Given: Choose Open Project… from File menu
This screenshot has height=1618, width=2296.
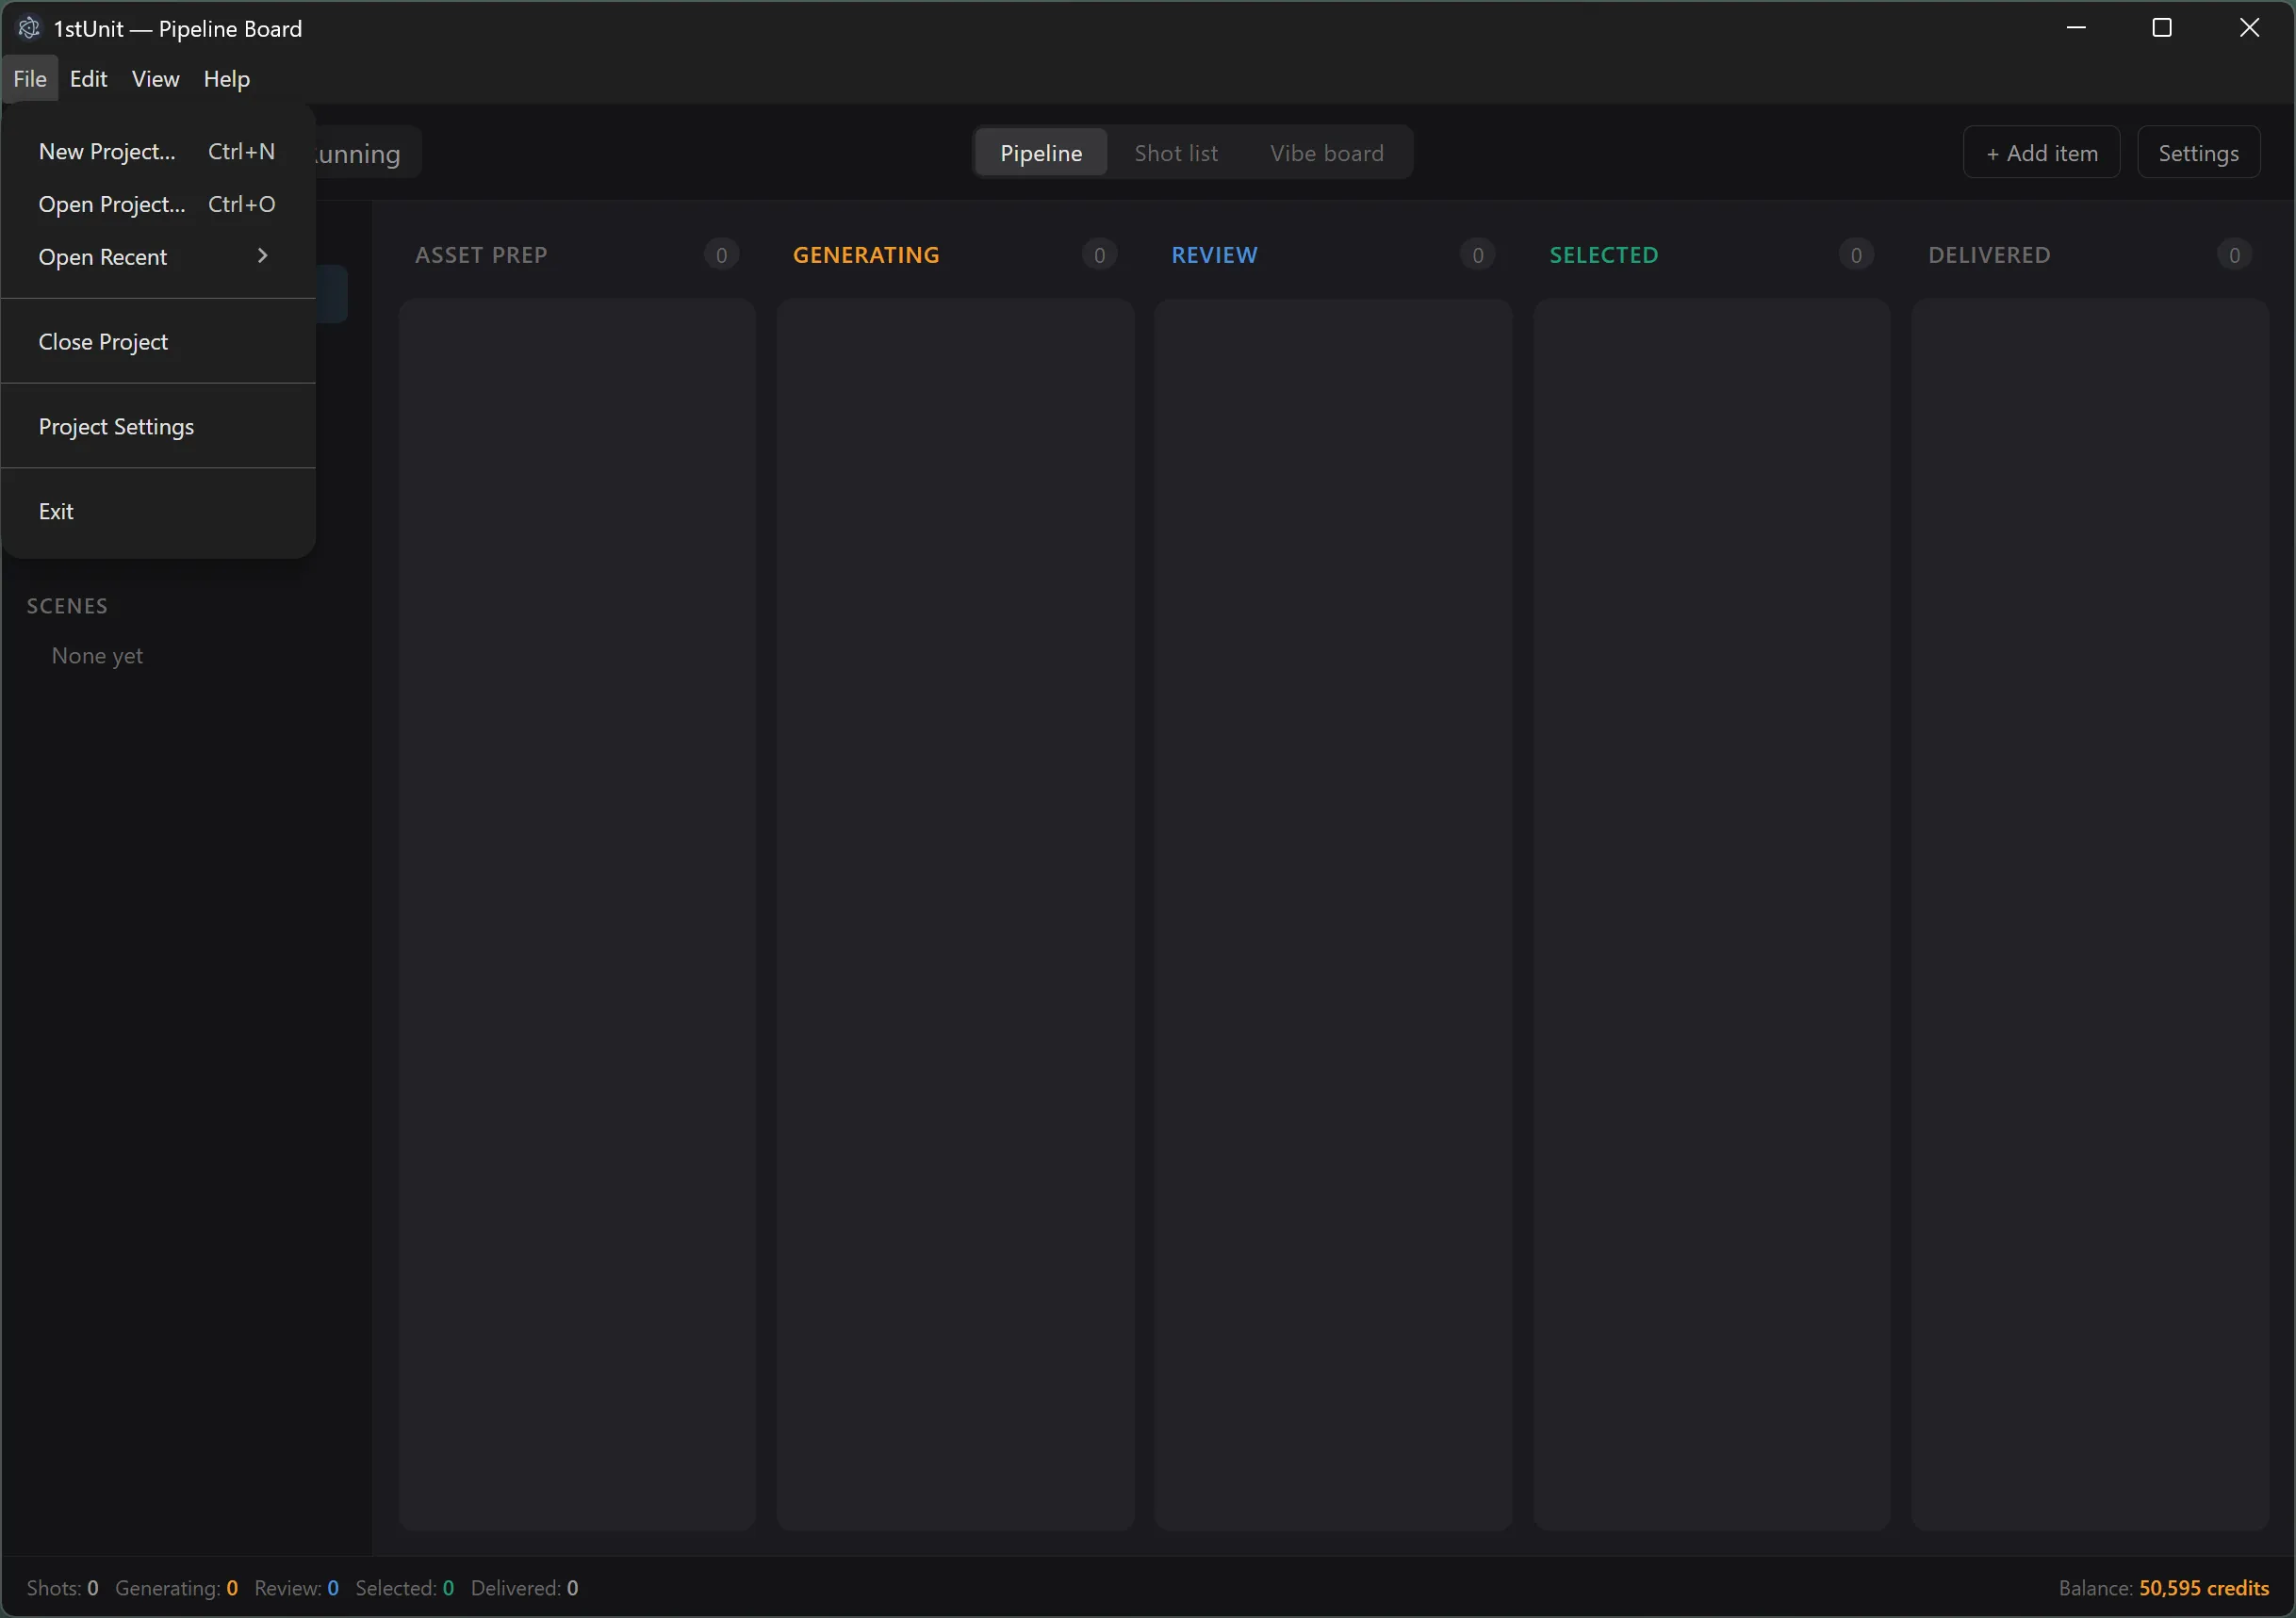Looking at the screenshot, I should 158,204.
